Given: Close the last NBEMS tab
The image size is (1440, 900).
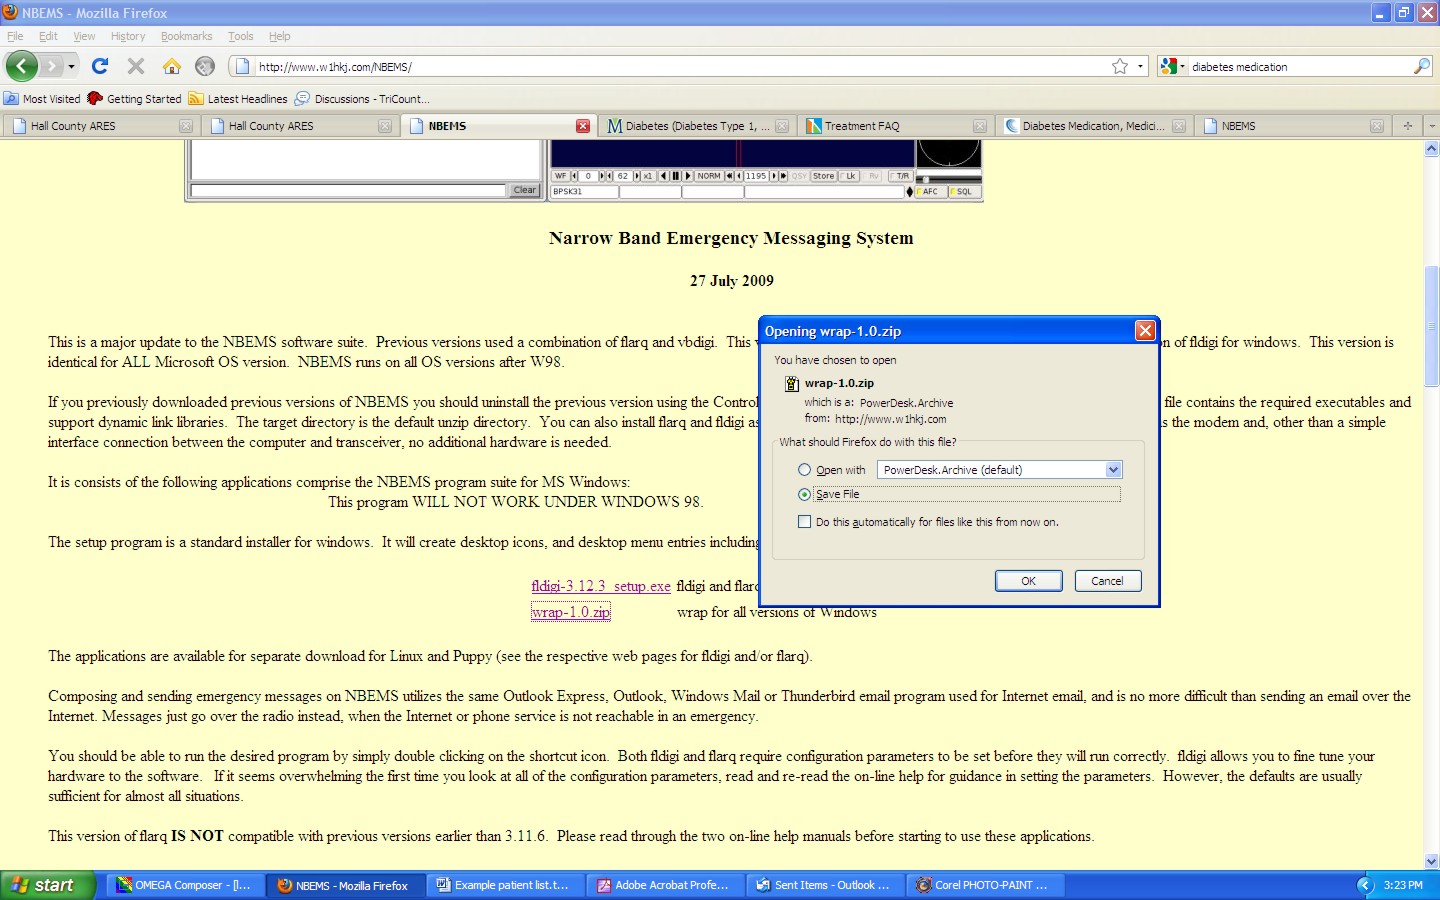Looking at the screenshot, I should [x=1377, y=126].
